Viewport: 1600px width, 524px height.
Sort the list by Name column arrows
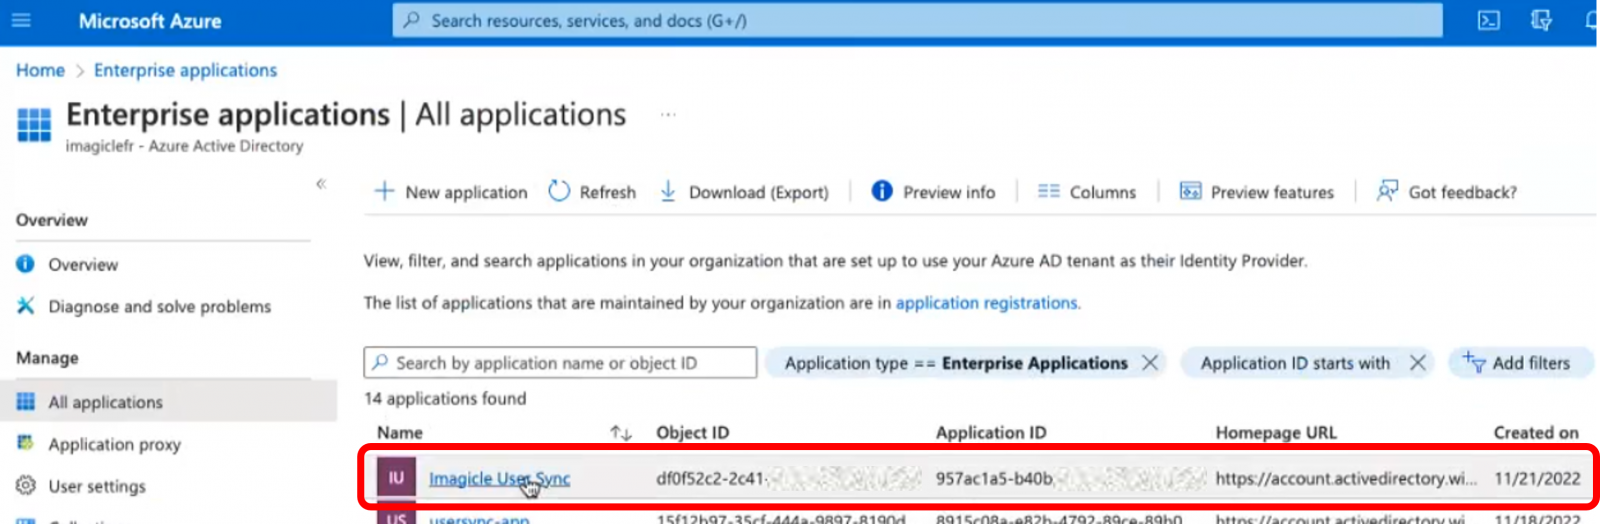pyautogui.click(x=621, y=433)
